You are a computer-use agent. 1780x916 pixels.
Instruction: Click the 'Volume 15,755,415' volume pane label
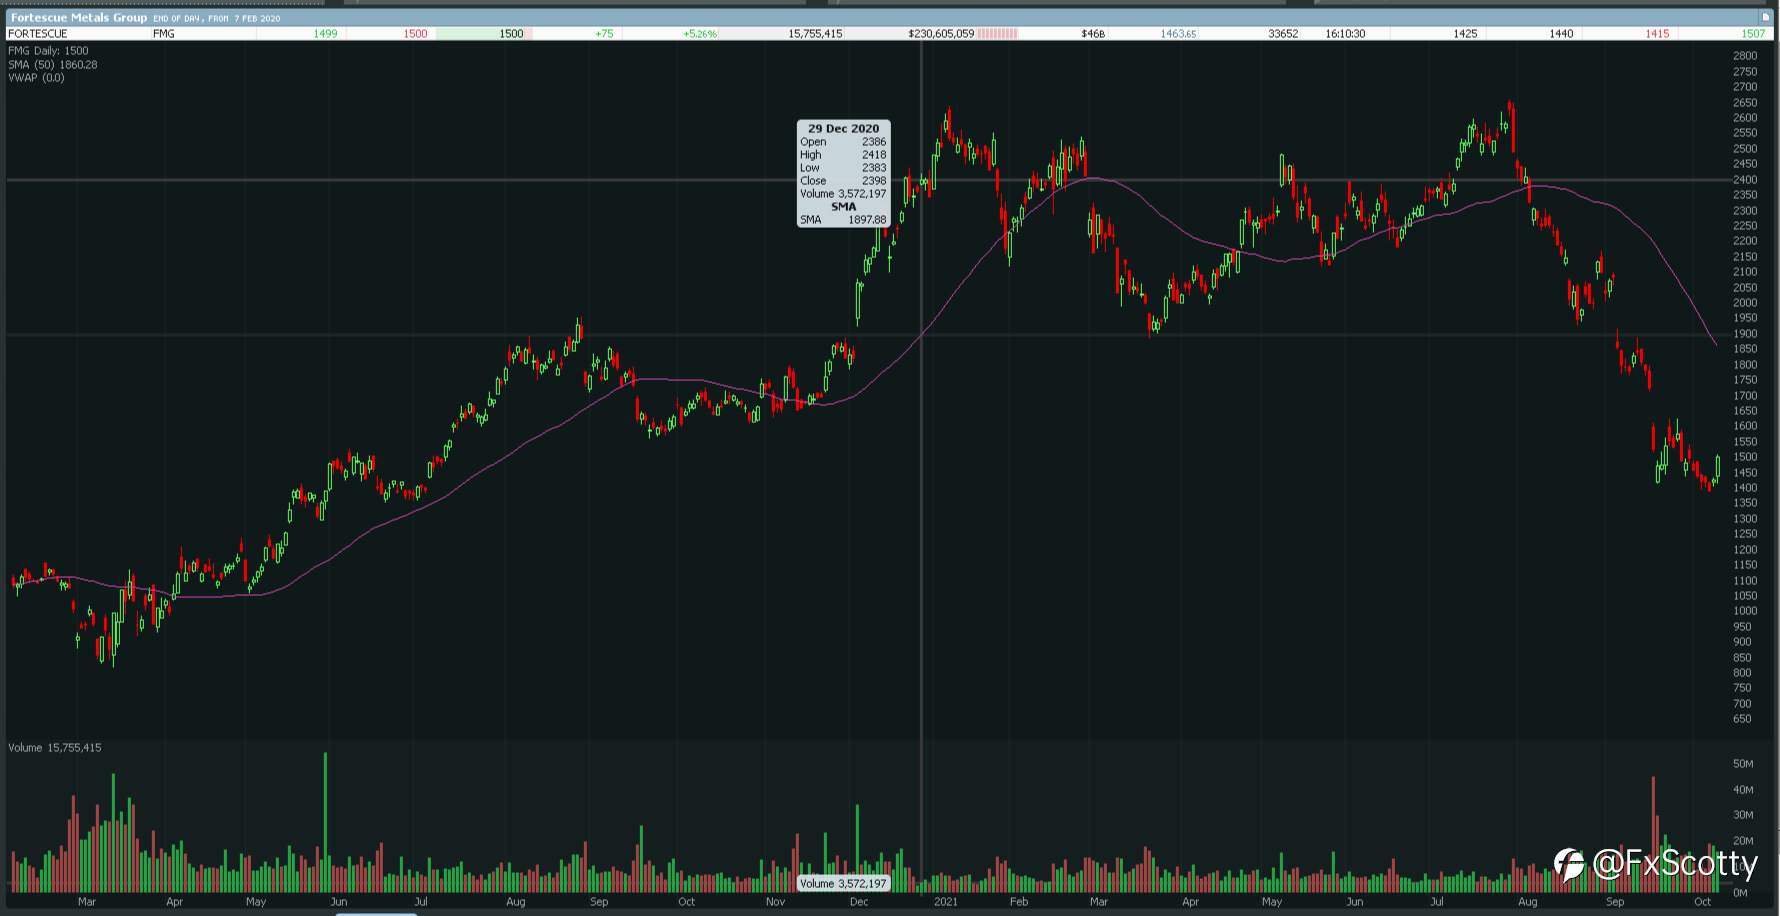tap(55, 748)
